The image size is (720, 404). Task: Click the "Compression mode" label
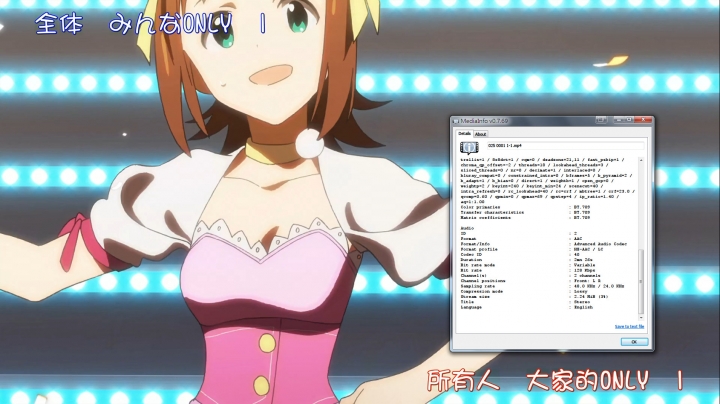click(482, 292)
